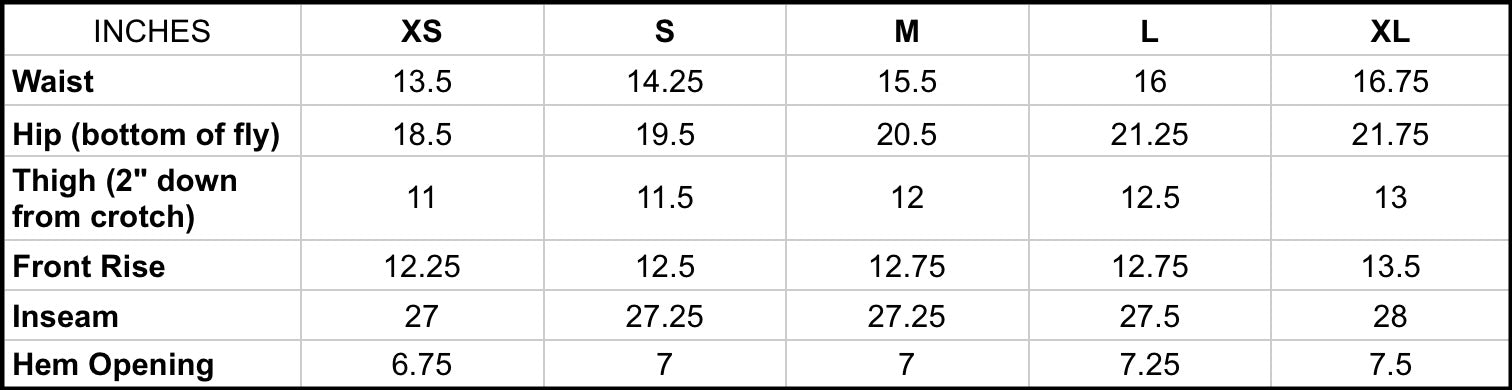Select the XS hem opening value 6.75
The width and height of the screenshot is (1512, 390).
click(422, 365)
